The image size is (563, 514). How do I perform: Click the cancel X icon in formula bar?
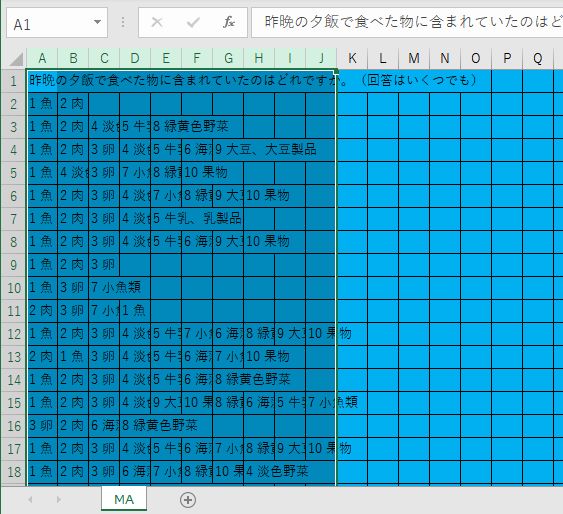157,22
